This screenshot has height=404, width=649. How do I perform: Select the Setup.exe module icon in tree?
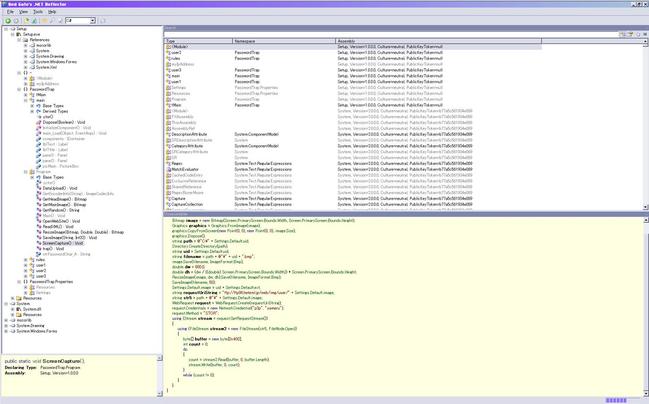[x=19, y=34]
